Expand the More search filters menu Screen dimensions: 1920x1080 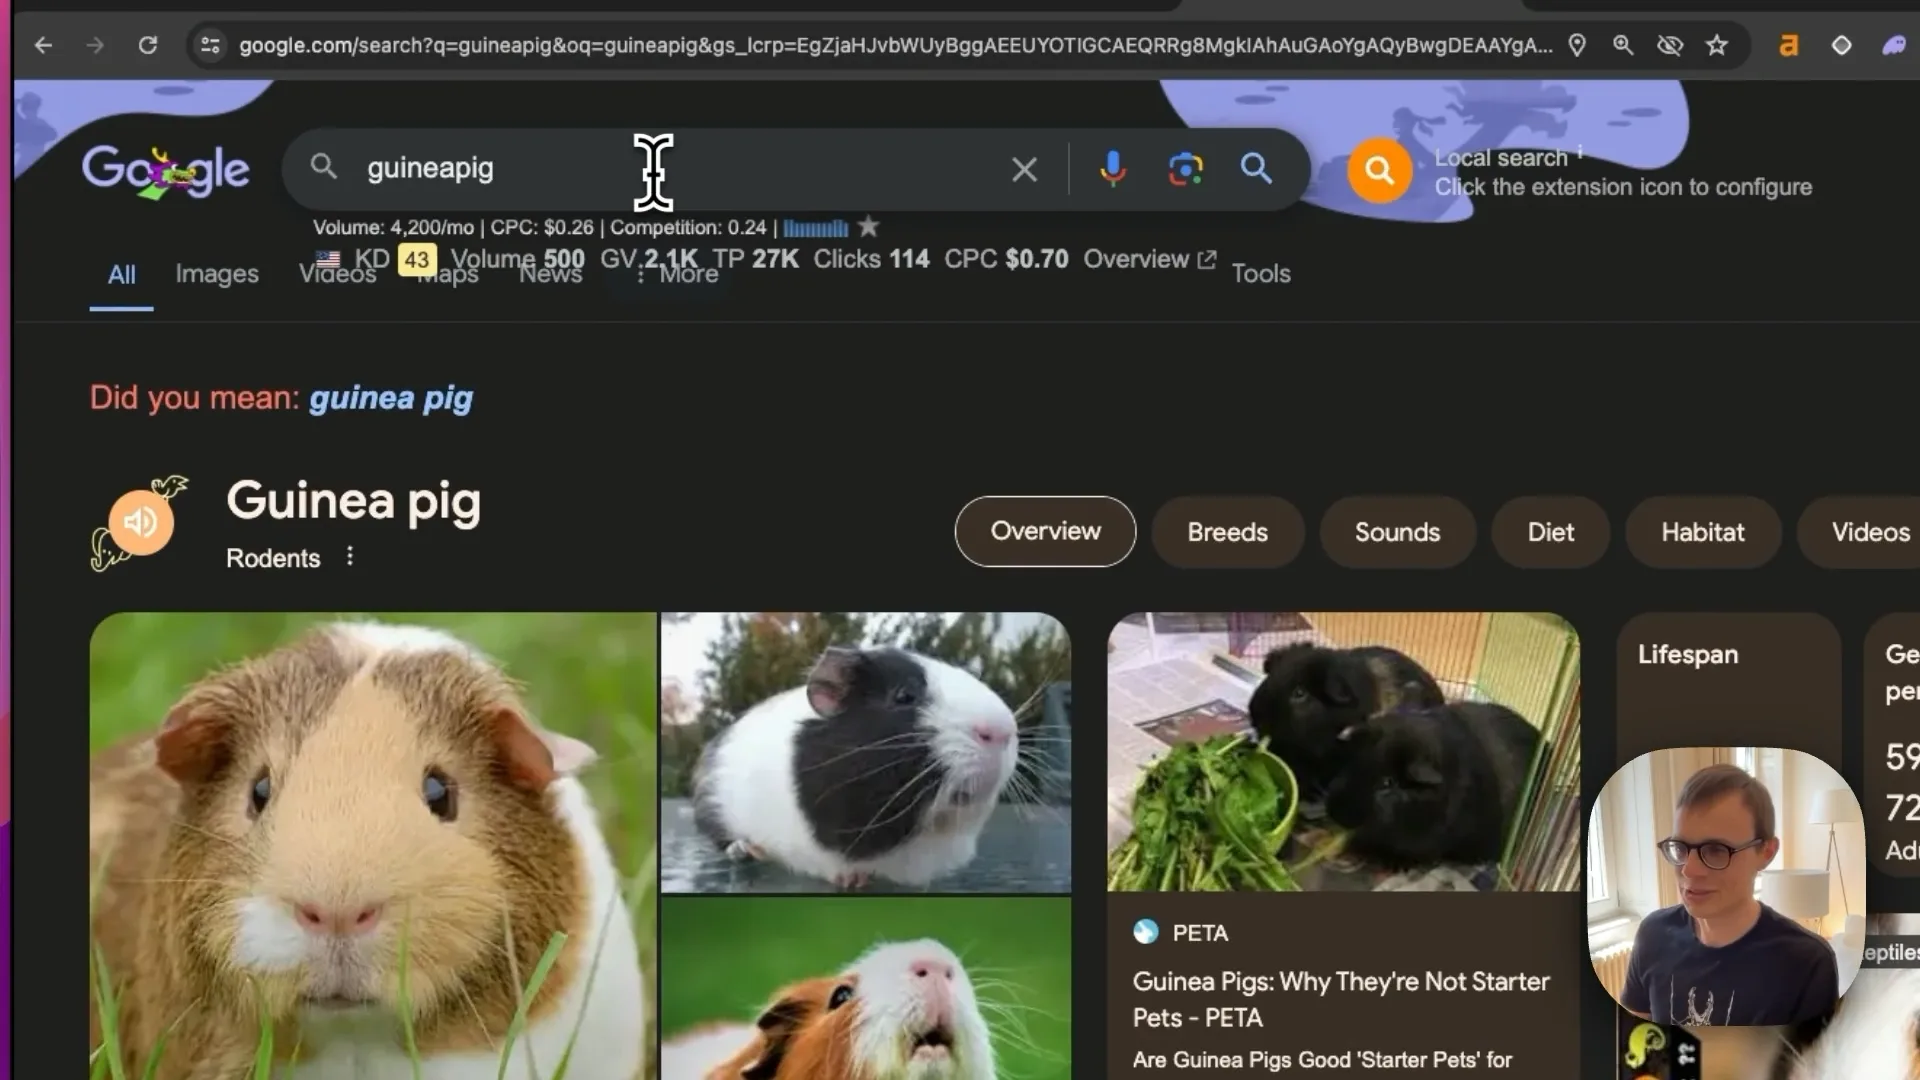tap(678, 274)
